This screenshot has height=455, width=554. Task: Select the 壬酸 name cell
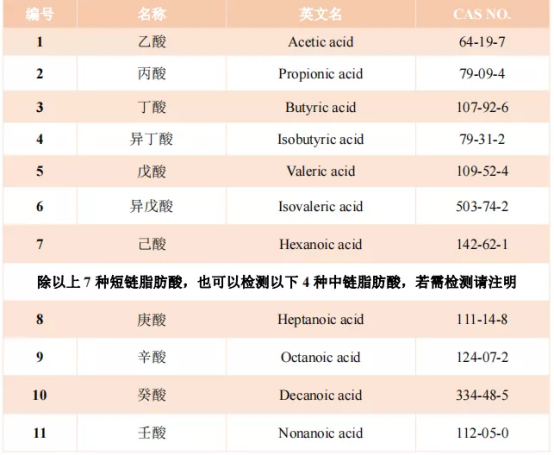coord(152,432)
